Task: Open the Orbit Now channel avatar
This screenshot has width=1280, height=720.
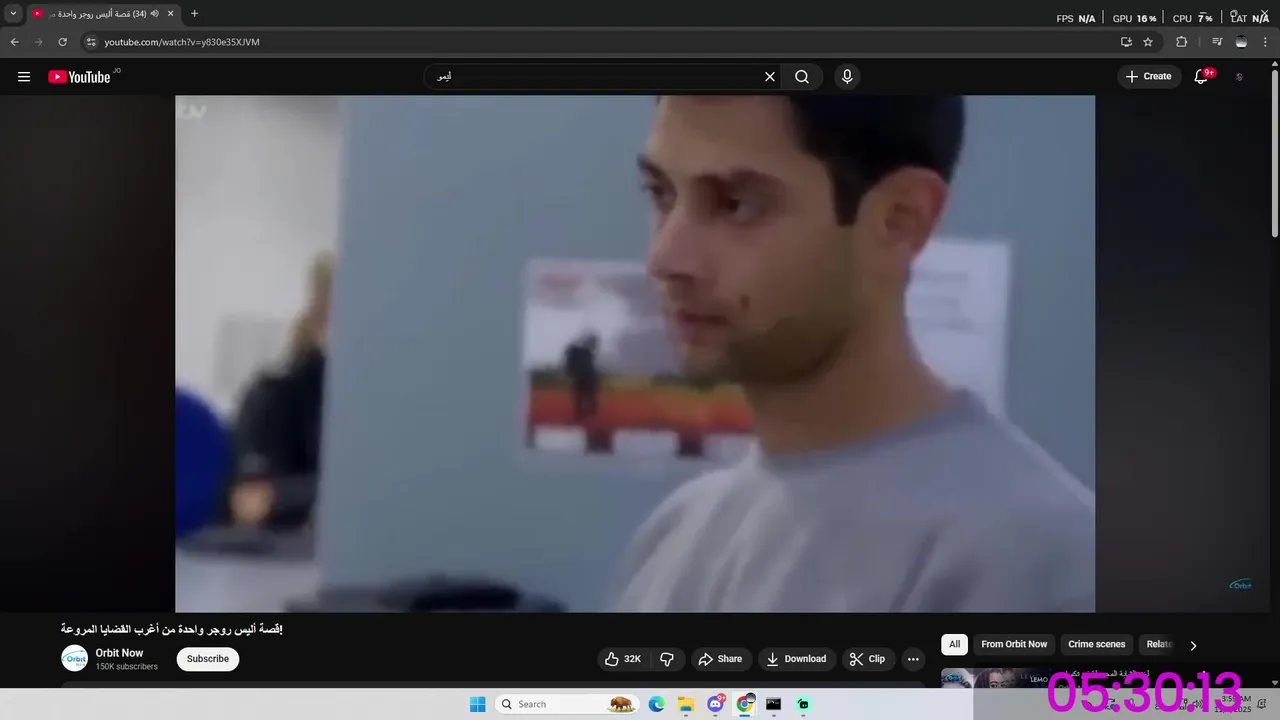Action: tap(75, 658)
